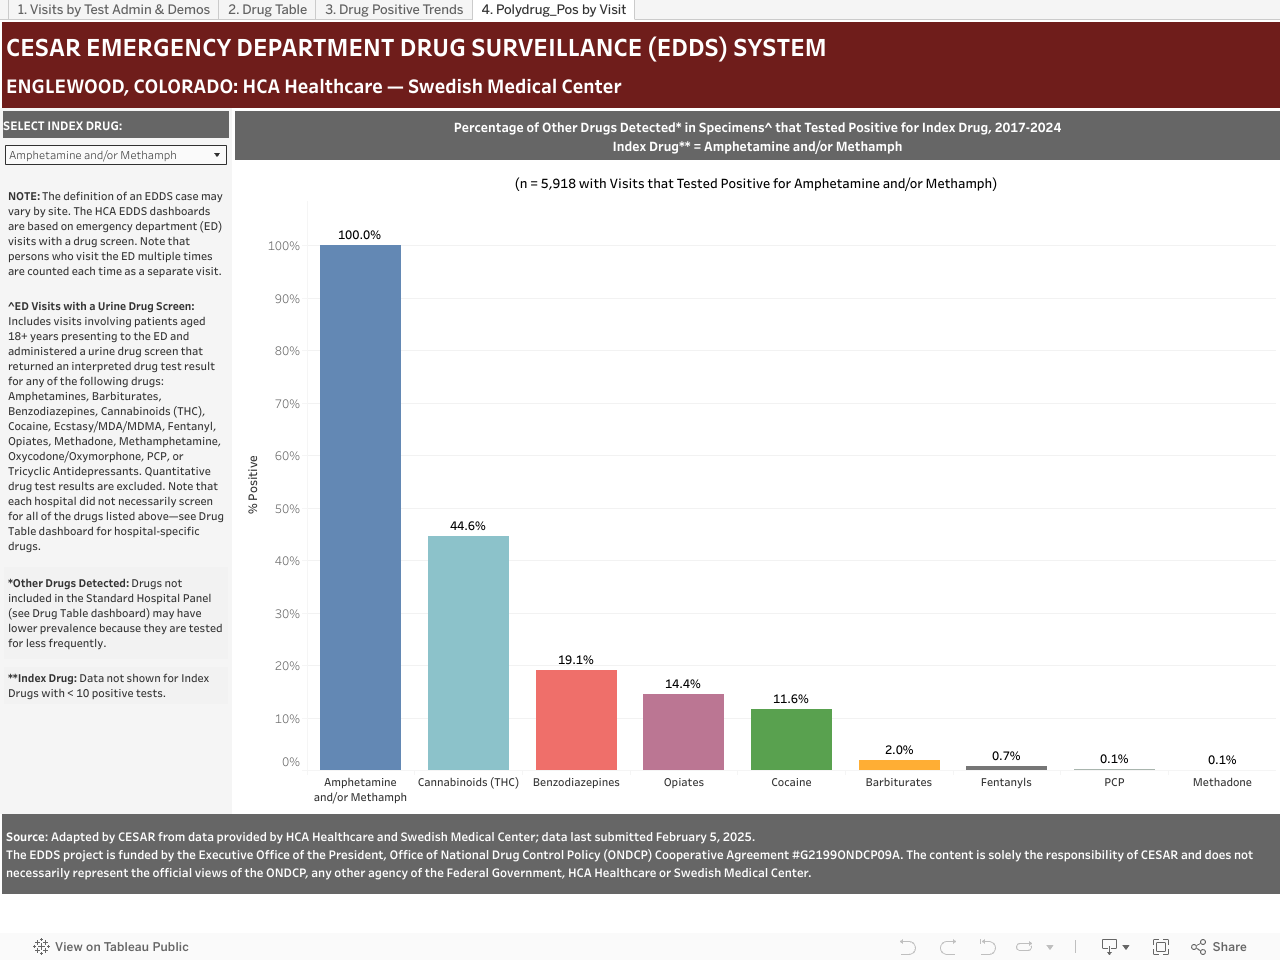Enter full screen mode via the toolbar icon
Screen dimensions: 1280x960
(1161, 946)
